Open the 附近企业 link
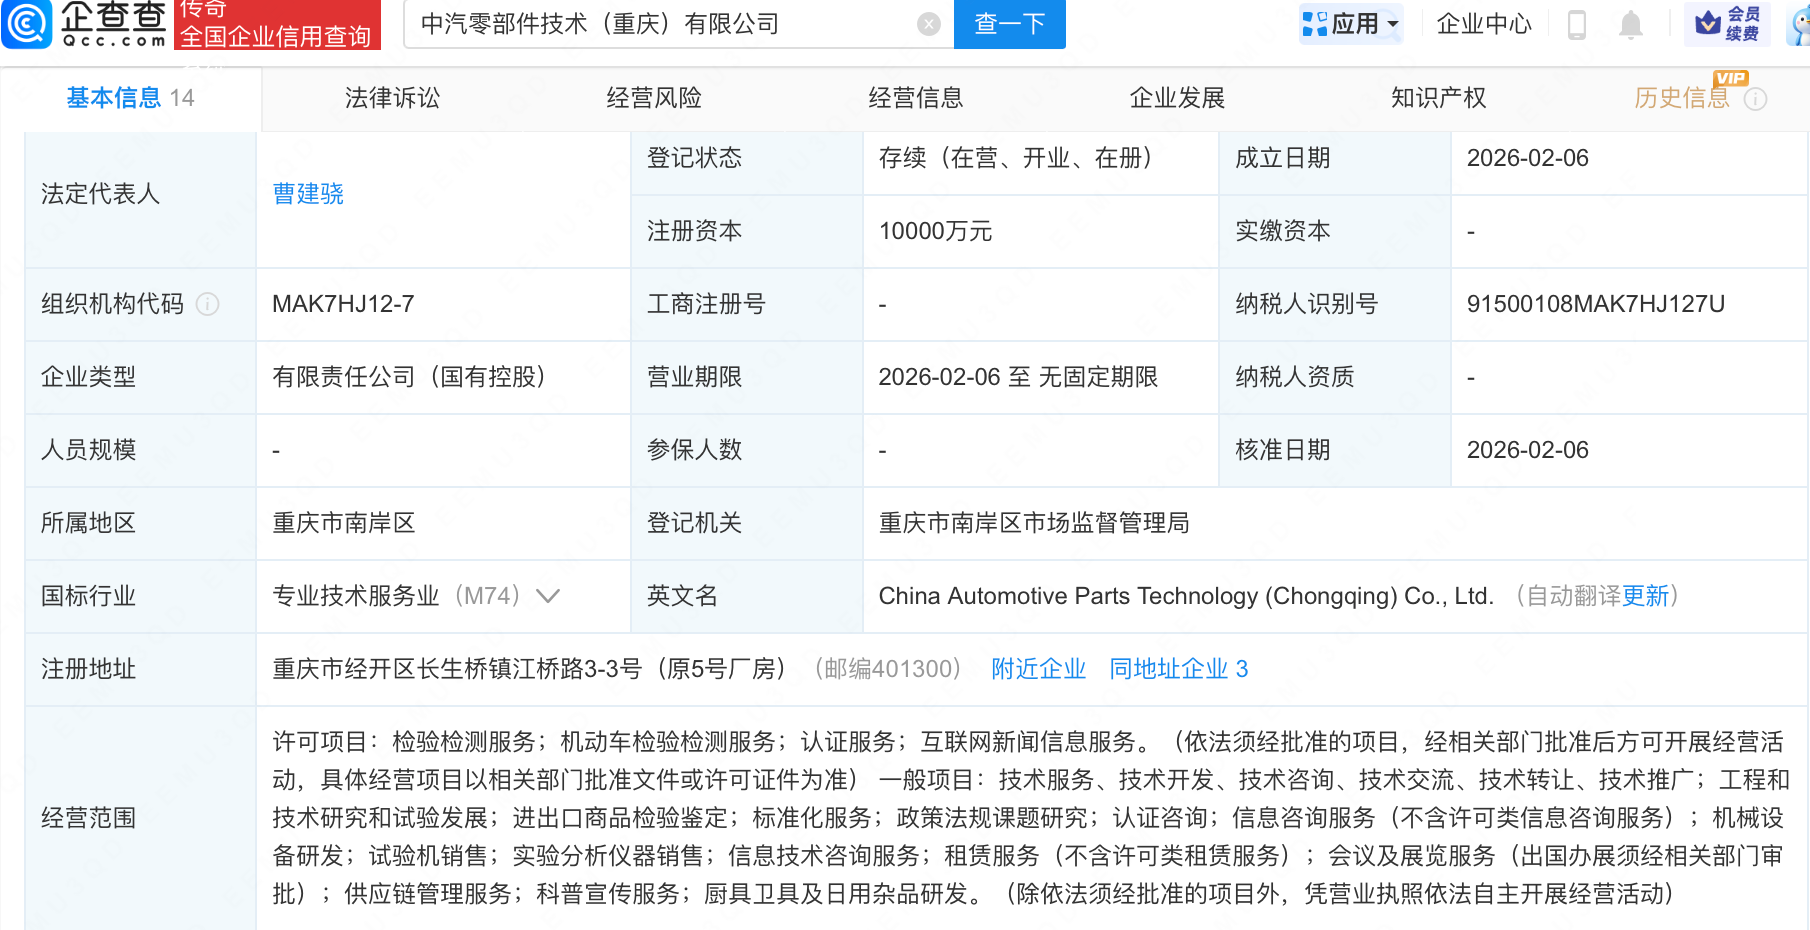This screenshot has width=1810, height=930. 1039,669
